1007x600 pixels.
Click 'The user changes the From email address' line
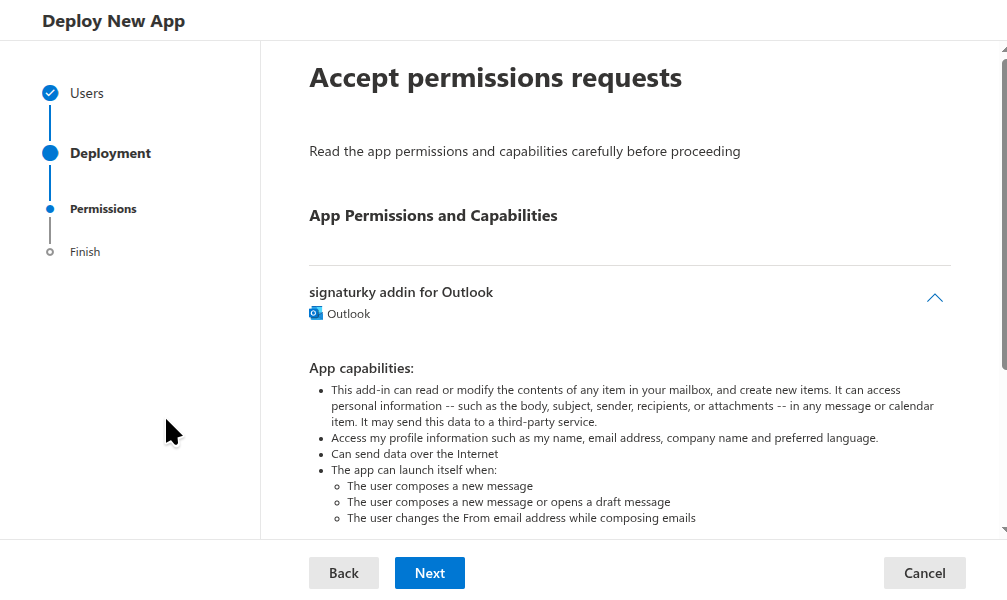click(521, 518)
